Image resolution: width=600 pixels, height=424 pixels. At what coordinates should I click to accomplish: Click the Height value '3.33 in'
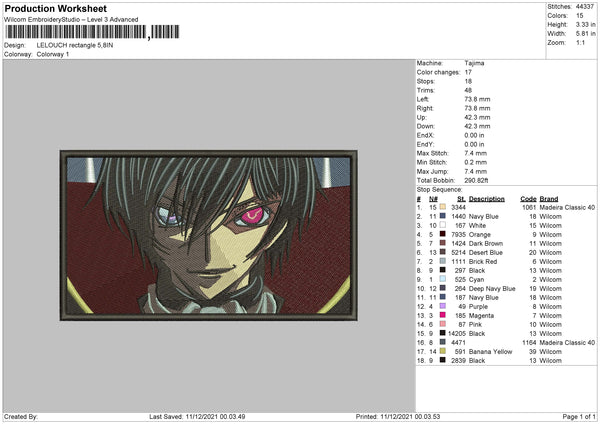(x=585, y=24)
